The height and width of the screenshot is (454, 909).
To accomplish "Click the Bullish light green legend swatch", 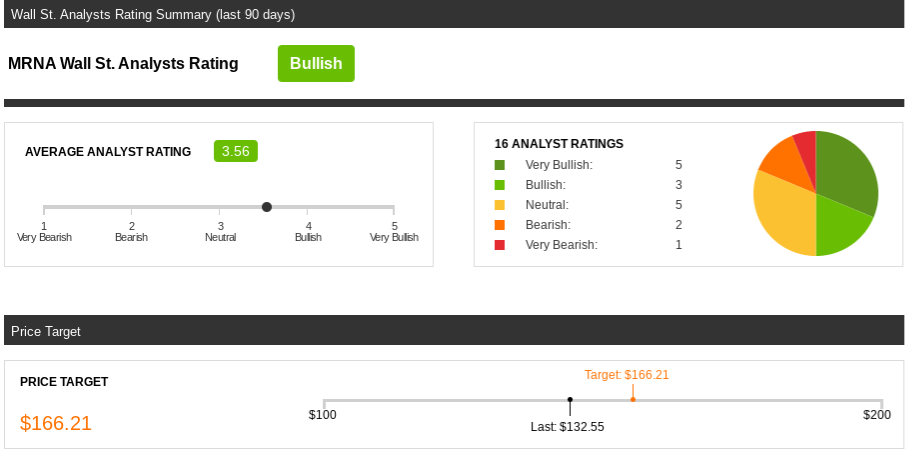I will (x=500, y=185).
